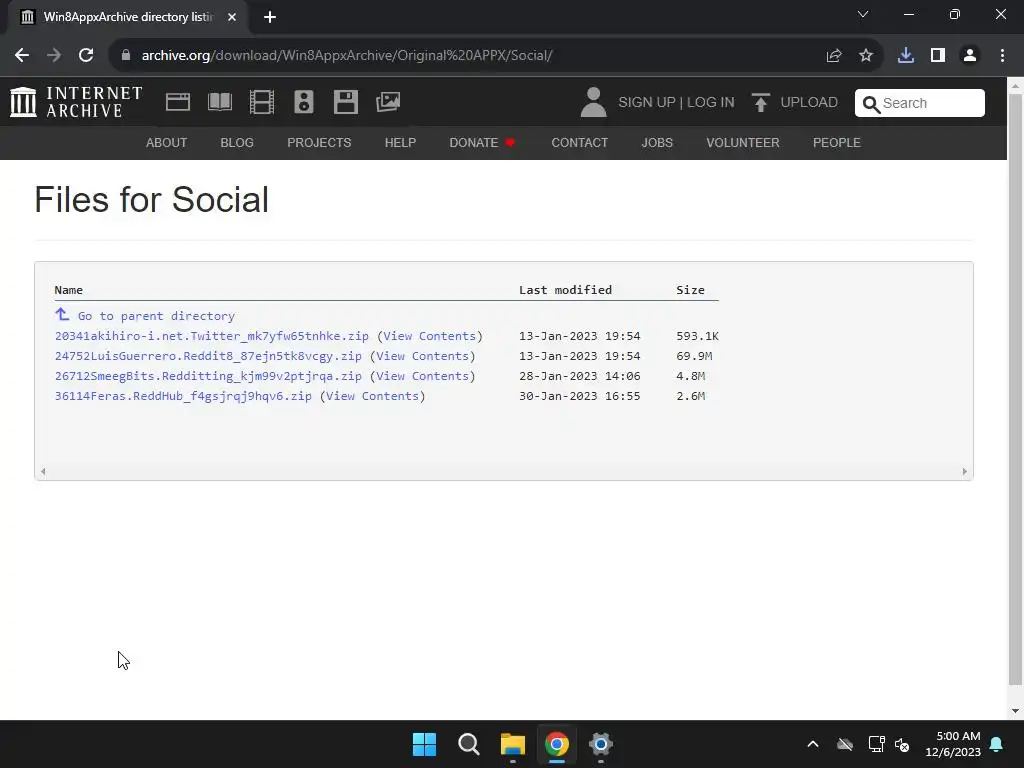Click the Chrome taskbar icon
1024x768 pixels.
click(556, 744)
